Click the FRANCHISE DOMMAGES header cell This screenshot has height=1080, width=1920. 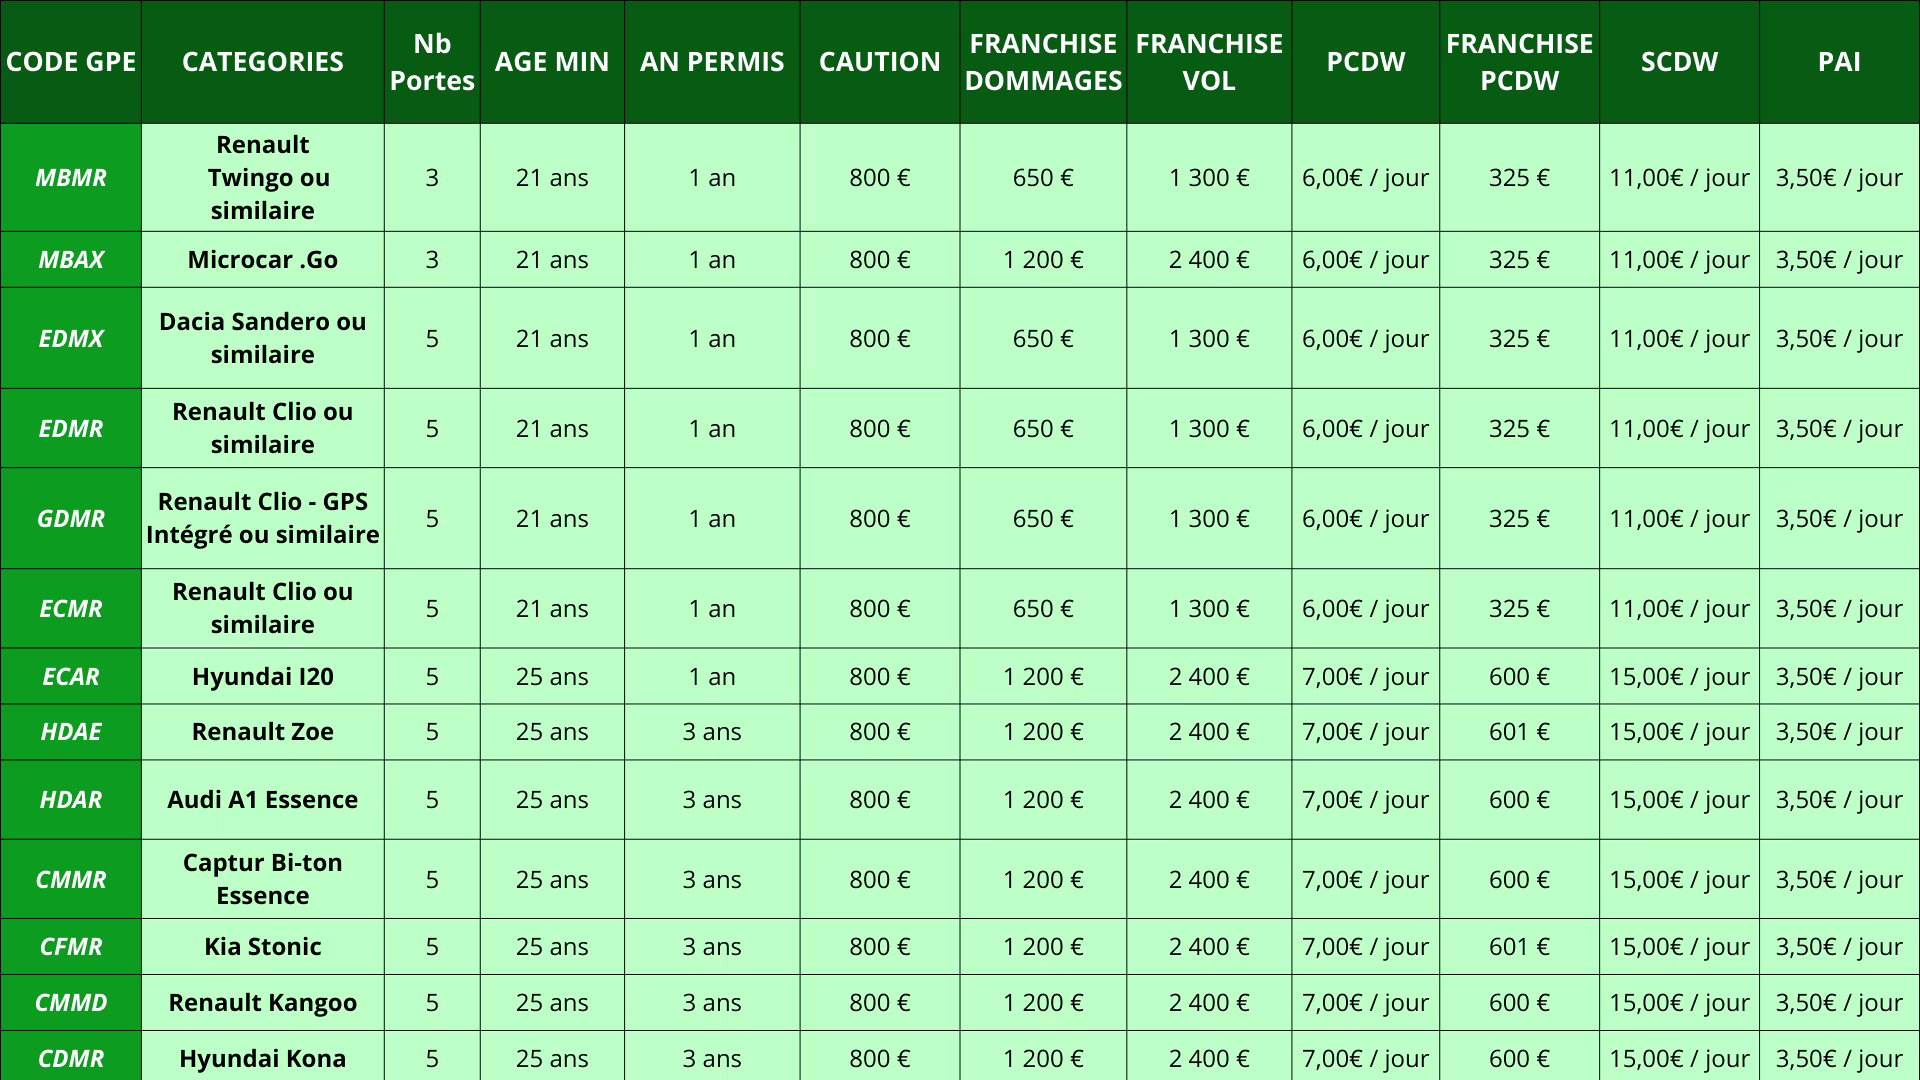pos(1043,62)
